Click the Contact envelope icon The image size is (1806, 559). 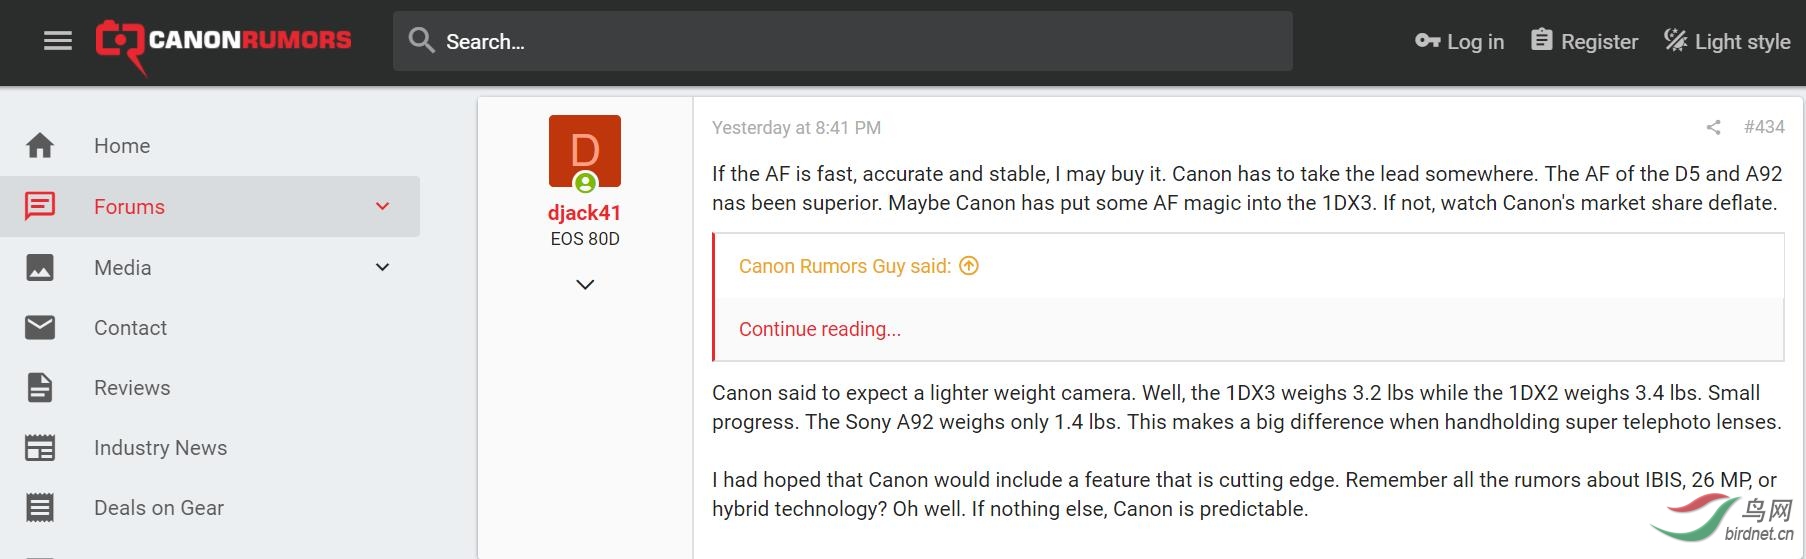click(40, 328)
